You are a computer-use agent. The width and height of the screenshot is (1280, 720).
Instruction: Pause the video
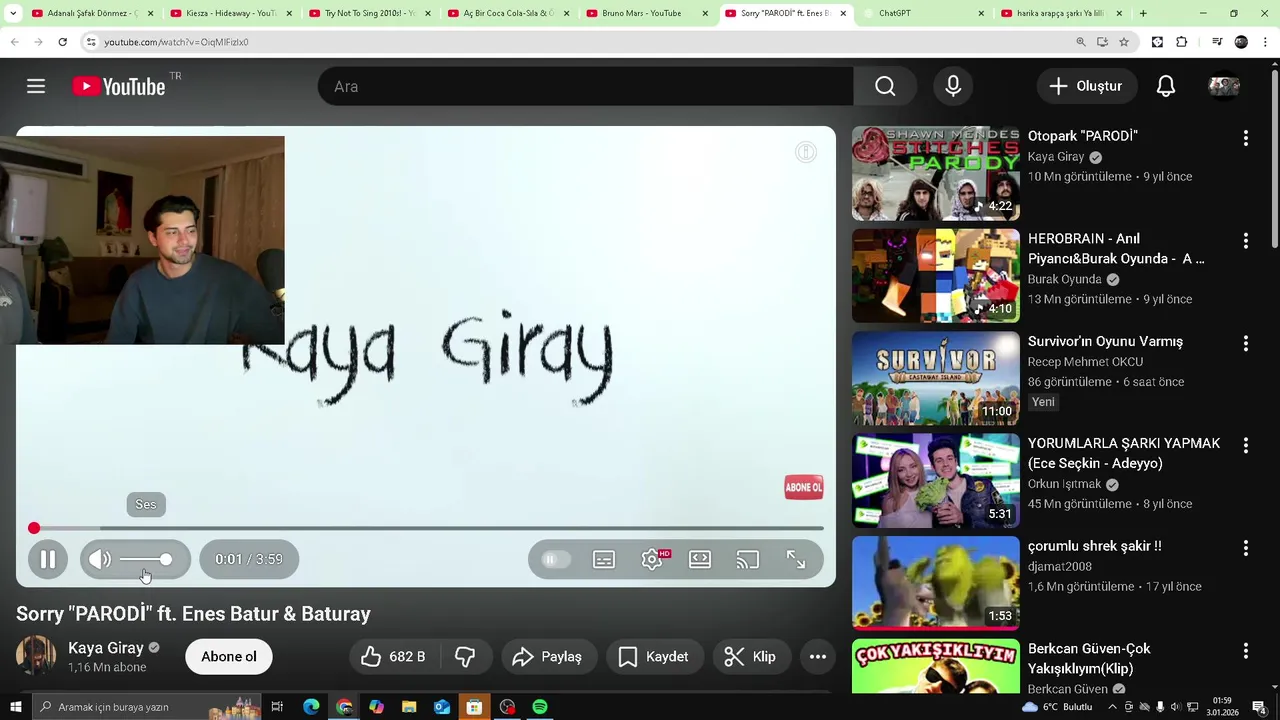pos(47,559)
